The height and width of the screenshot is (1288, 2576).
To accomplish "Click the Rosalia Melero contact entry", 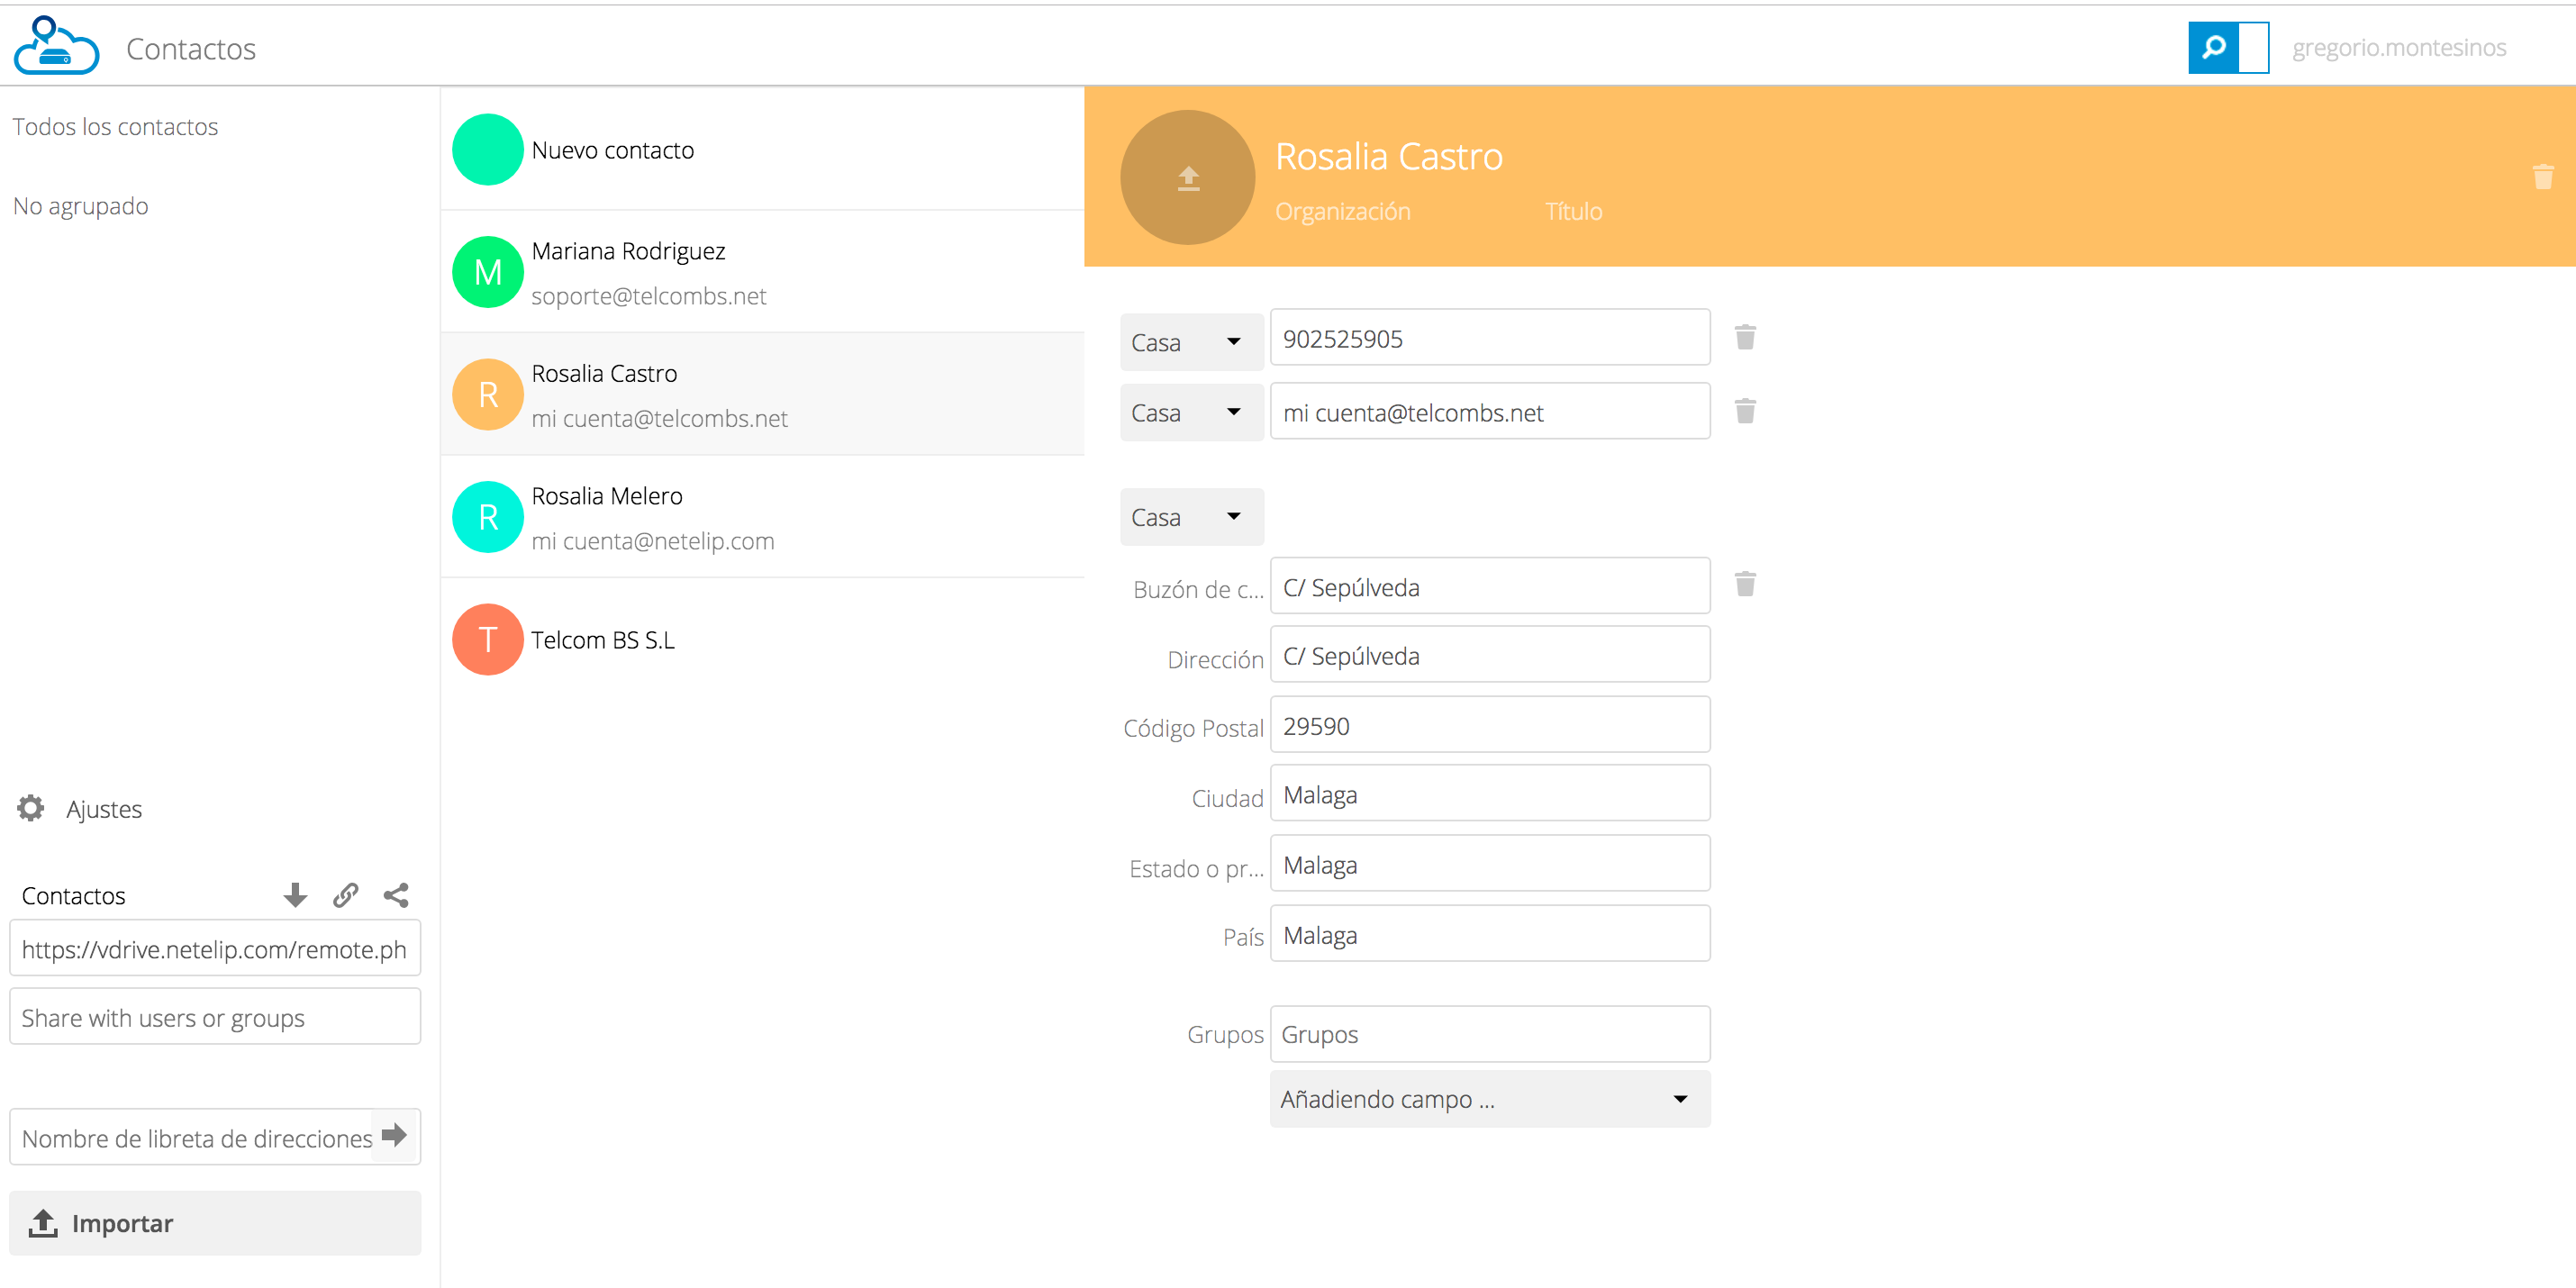I will [761, 516].
